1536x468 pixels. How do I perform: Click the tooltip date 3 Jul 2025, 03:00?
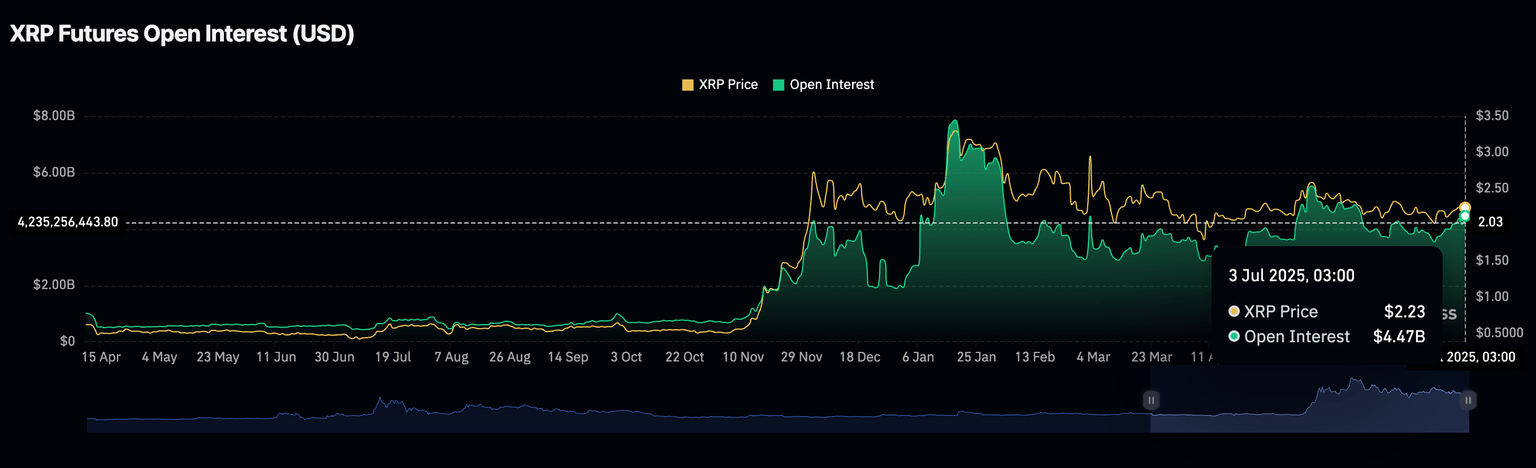(1292, 274)
